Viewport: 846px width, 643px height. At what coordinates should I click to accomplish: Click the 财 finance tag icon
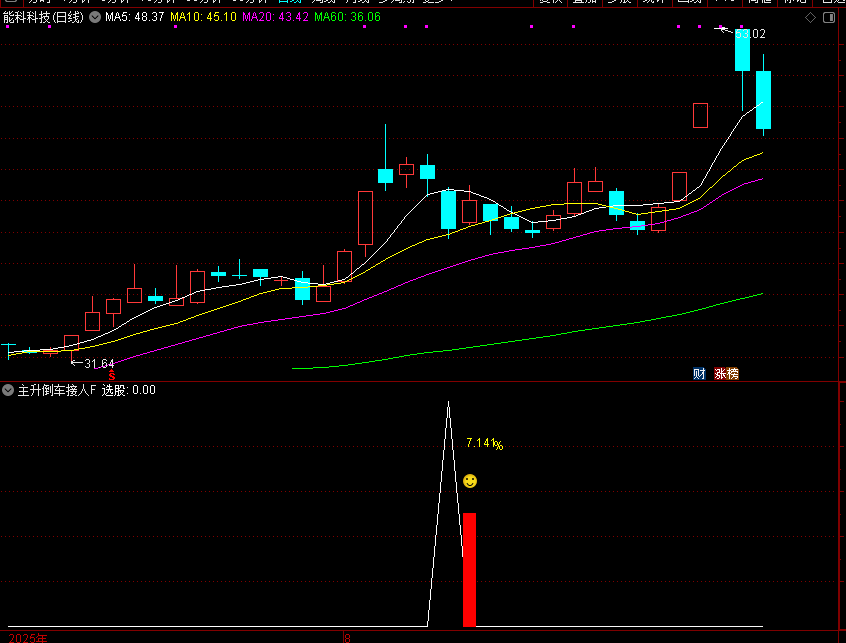(699, 374)
